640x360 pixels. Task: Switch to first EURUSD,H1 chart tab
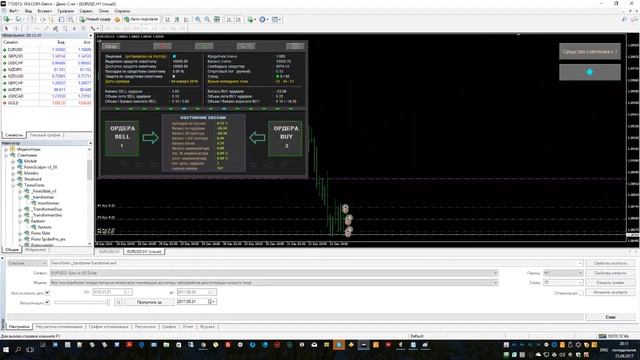(109, 251)
